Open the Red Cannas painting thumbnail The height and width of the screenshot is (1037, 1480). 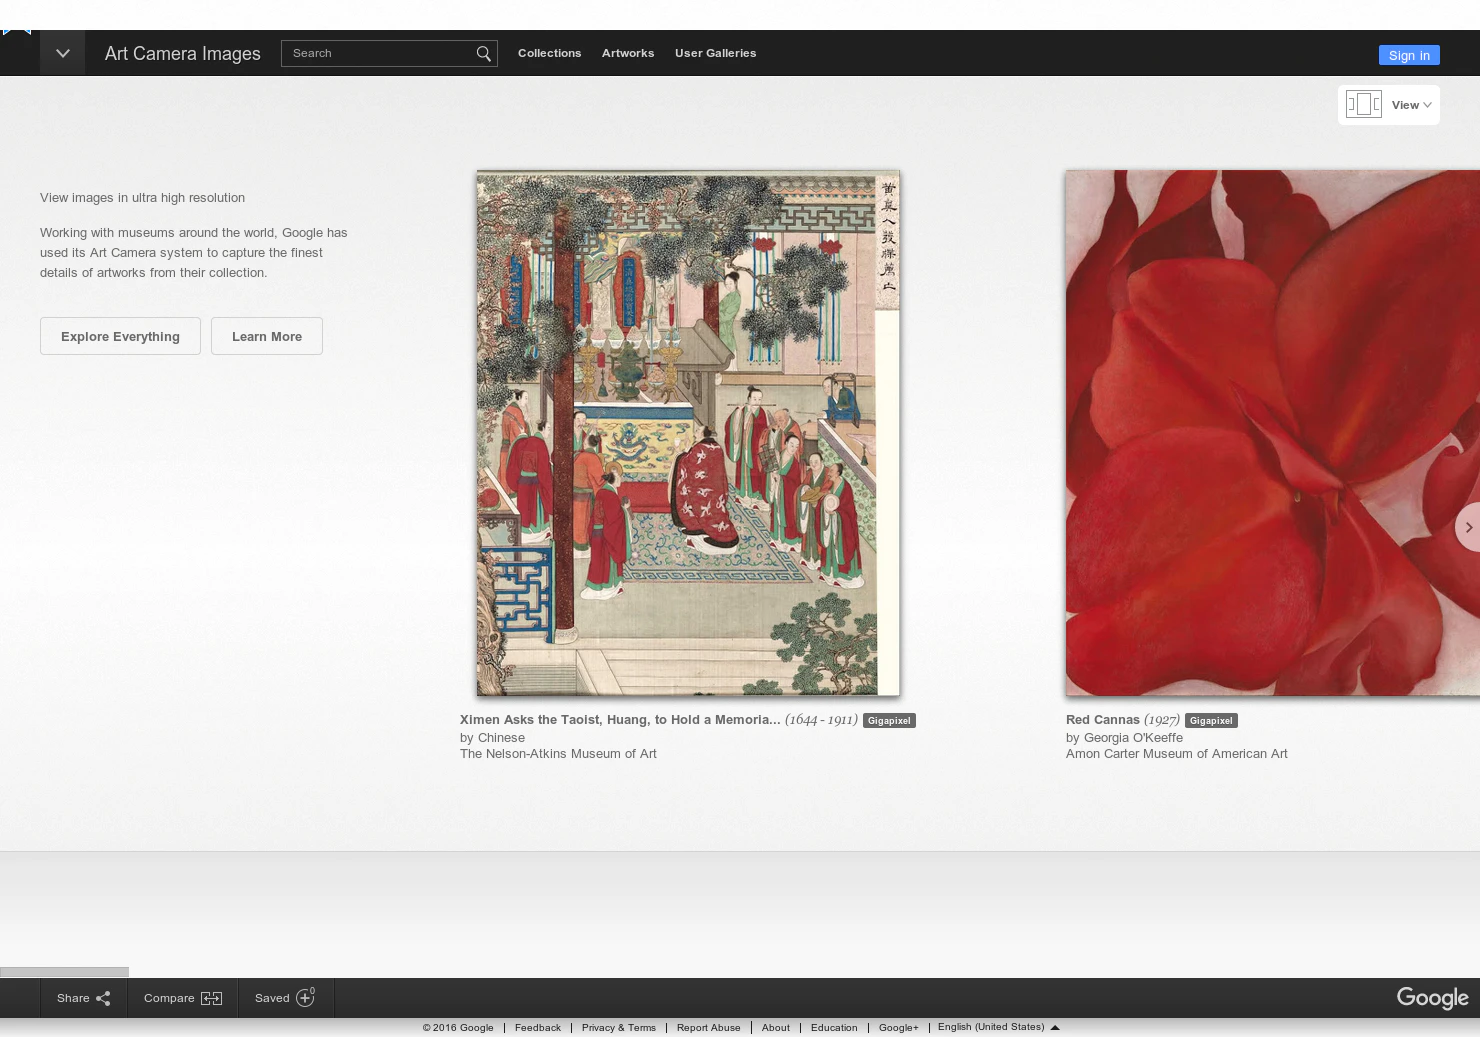tap(1273, 433)
